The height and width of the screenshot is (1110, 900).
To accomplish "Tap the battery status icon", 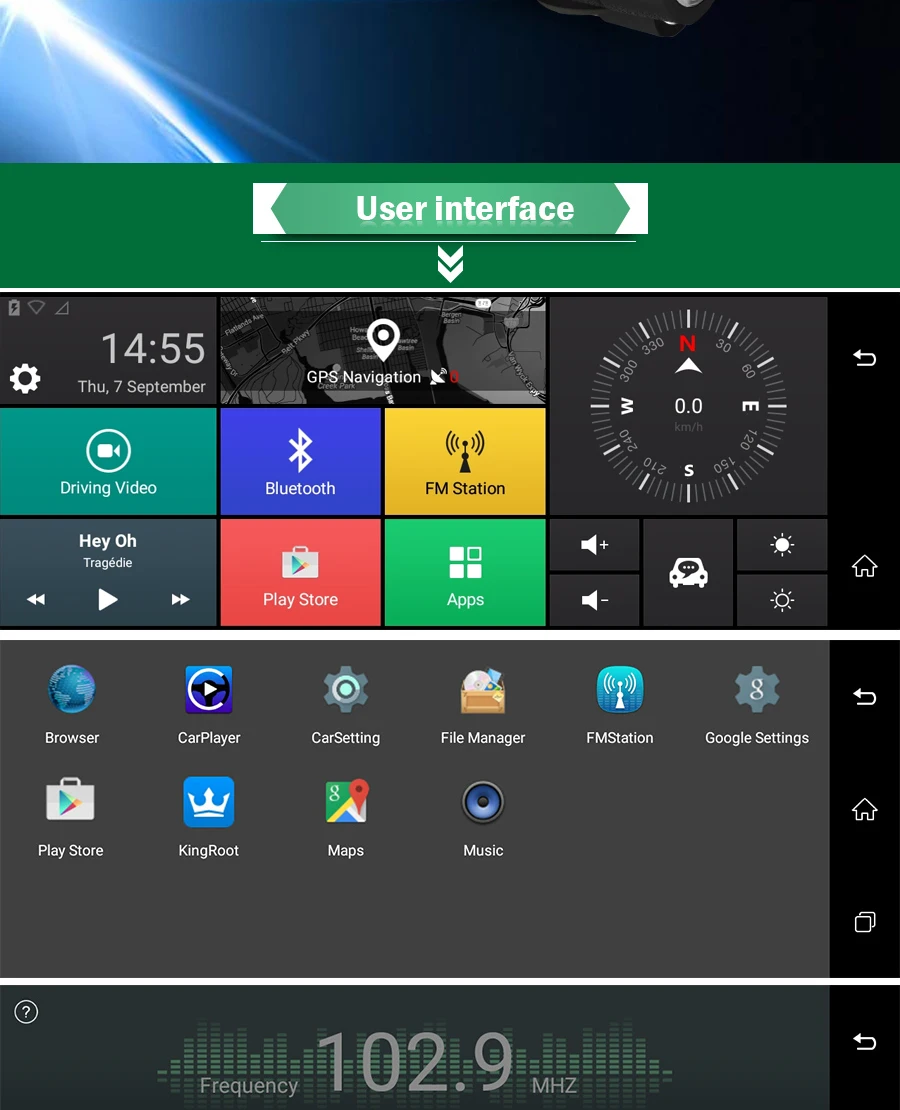I will 14,307.
